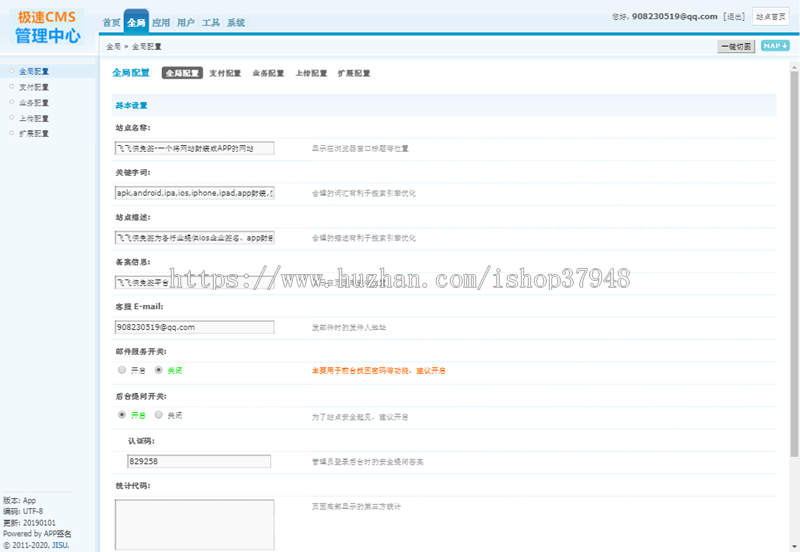Open the 用户 top menu
Screen dimensions: 800x552
tap(186, 22)
